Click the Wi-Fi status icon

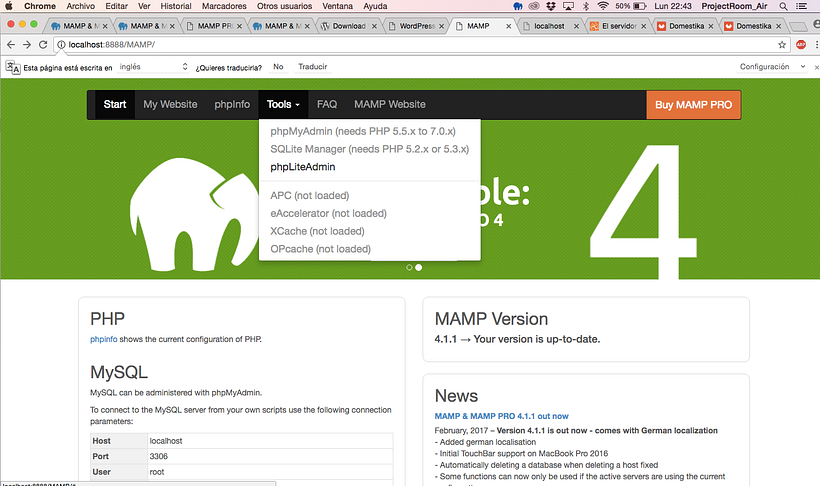pyautogui.click(x=603, y=6)
